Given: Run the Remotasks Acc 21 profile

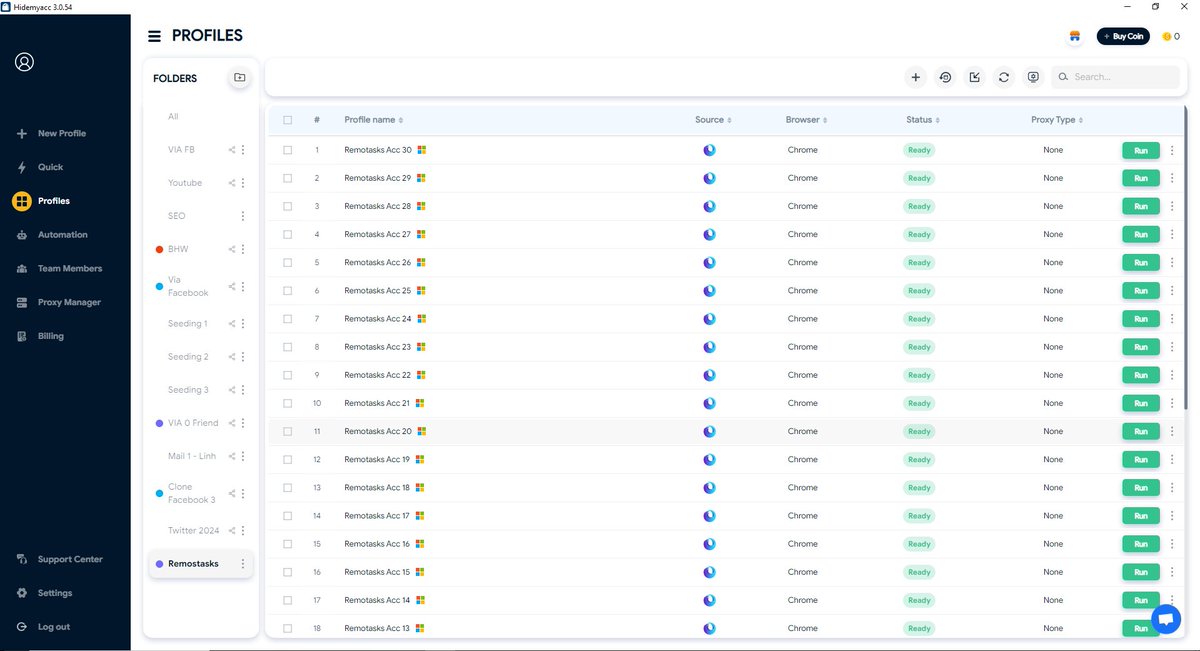Looking at the screenshot, I should click(x=1141, y=403).
